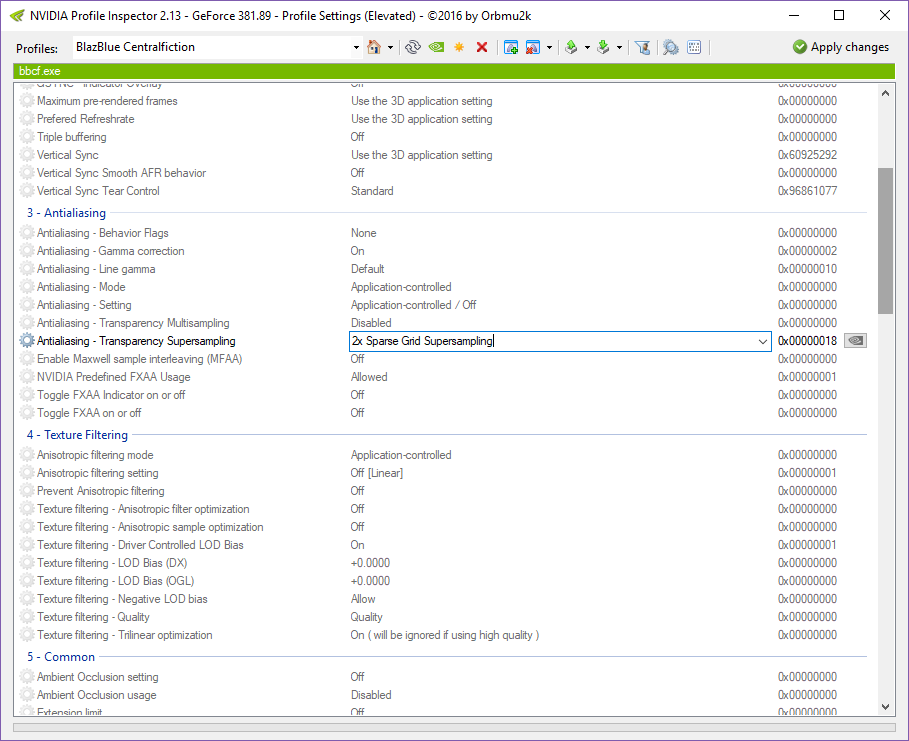Open the import profiles dropdown arrow
Viewport: 909px width, 741px height.
[620, 48]
